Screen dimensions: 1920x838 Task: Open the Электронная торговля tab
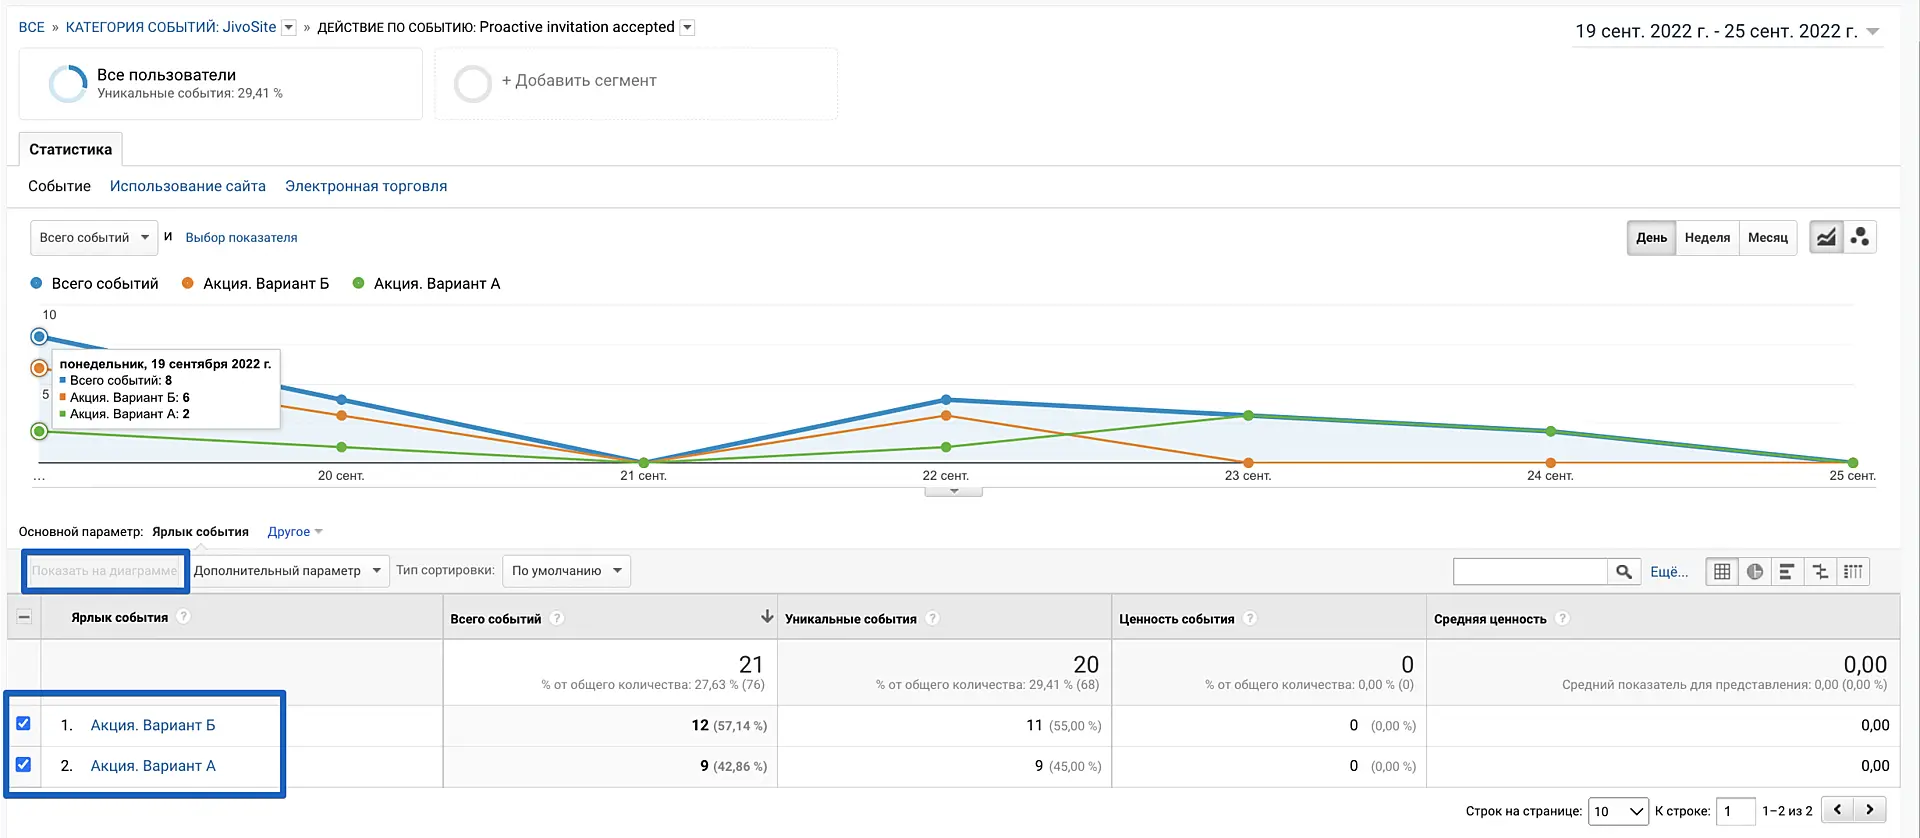pos(366,186)
